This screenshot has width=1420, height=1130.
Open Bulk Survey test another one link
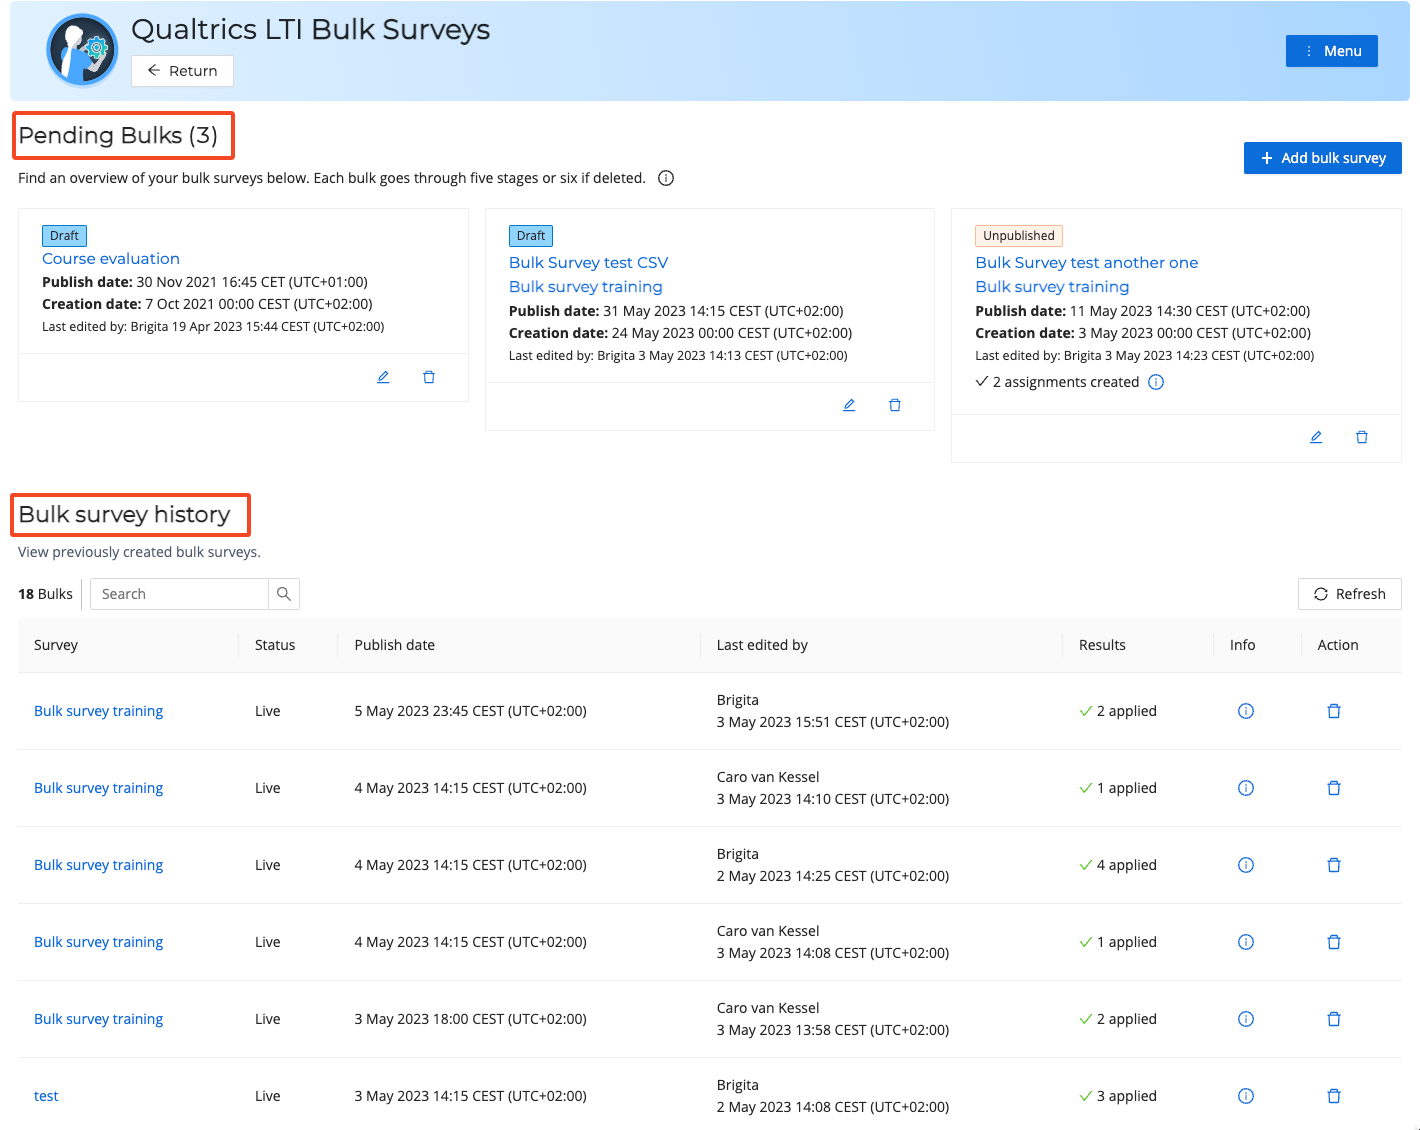pyautogui.click(x=1087, y=263)
